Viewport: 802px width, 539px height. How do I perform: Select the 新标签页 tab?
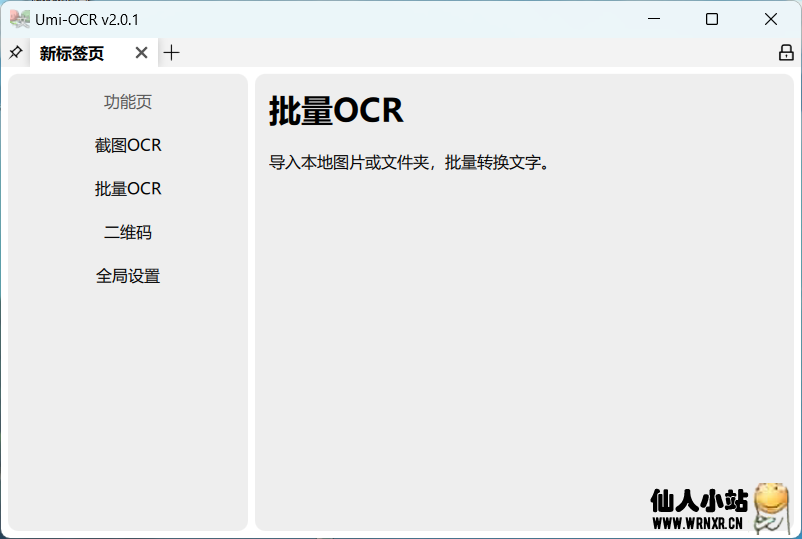(x=72, y=53)
